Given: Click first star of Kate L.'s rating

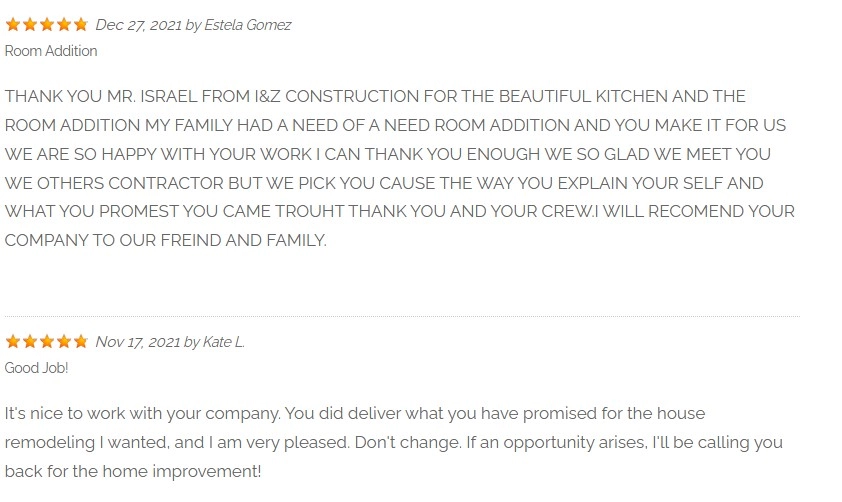Looking at the screenshot, I should coord(13,342).
